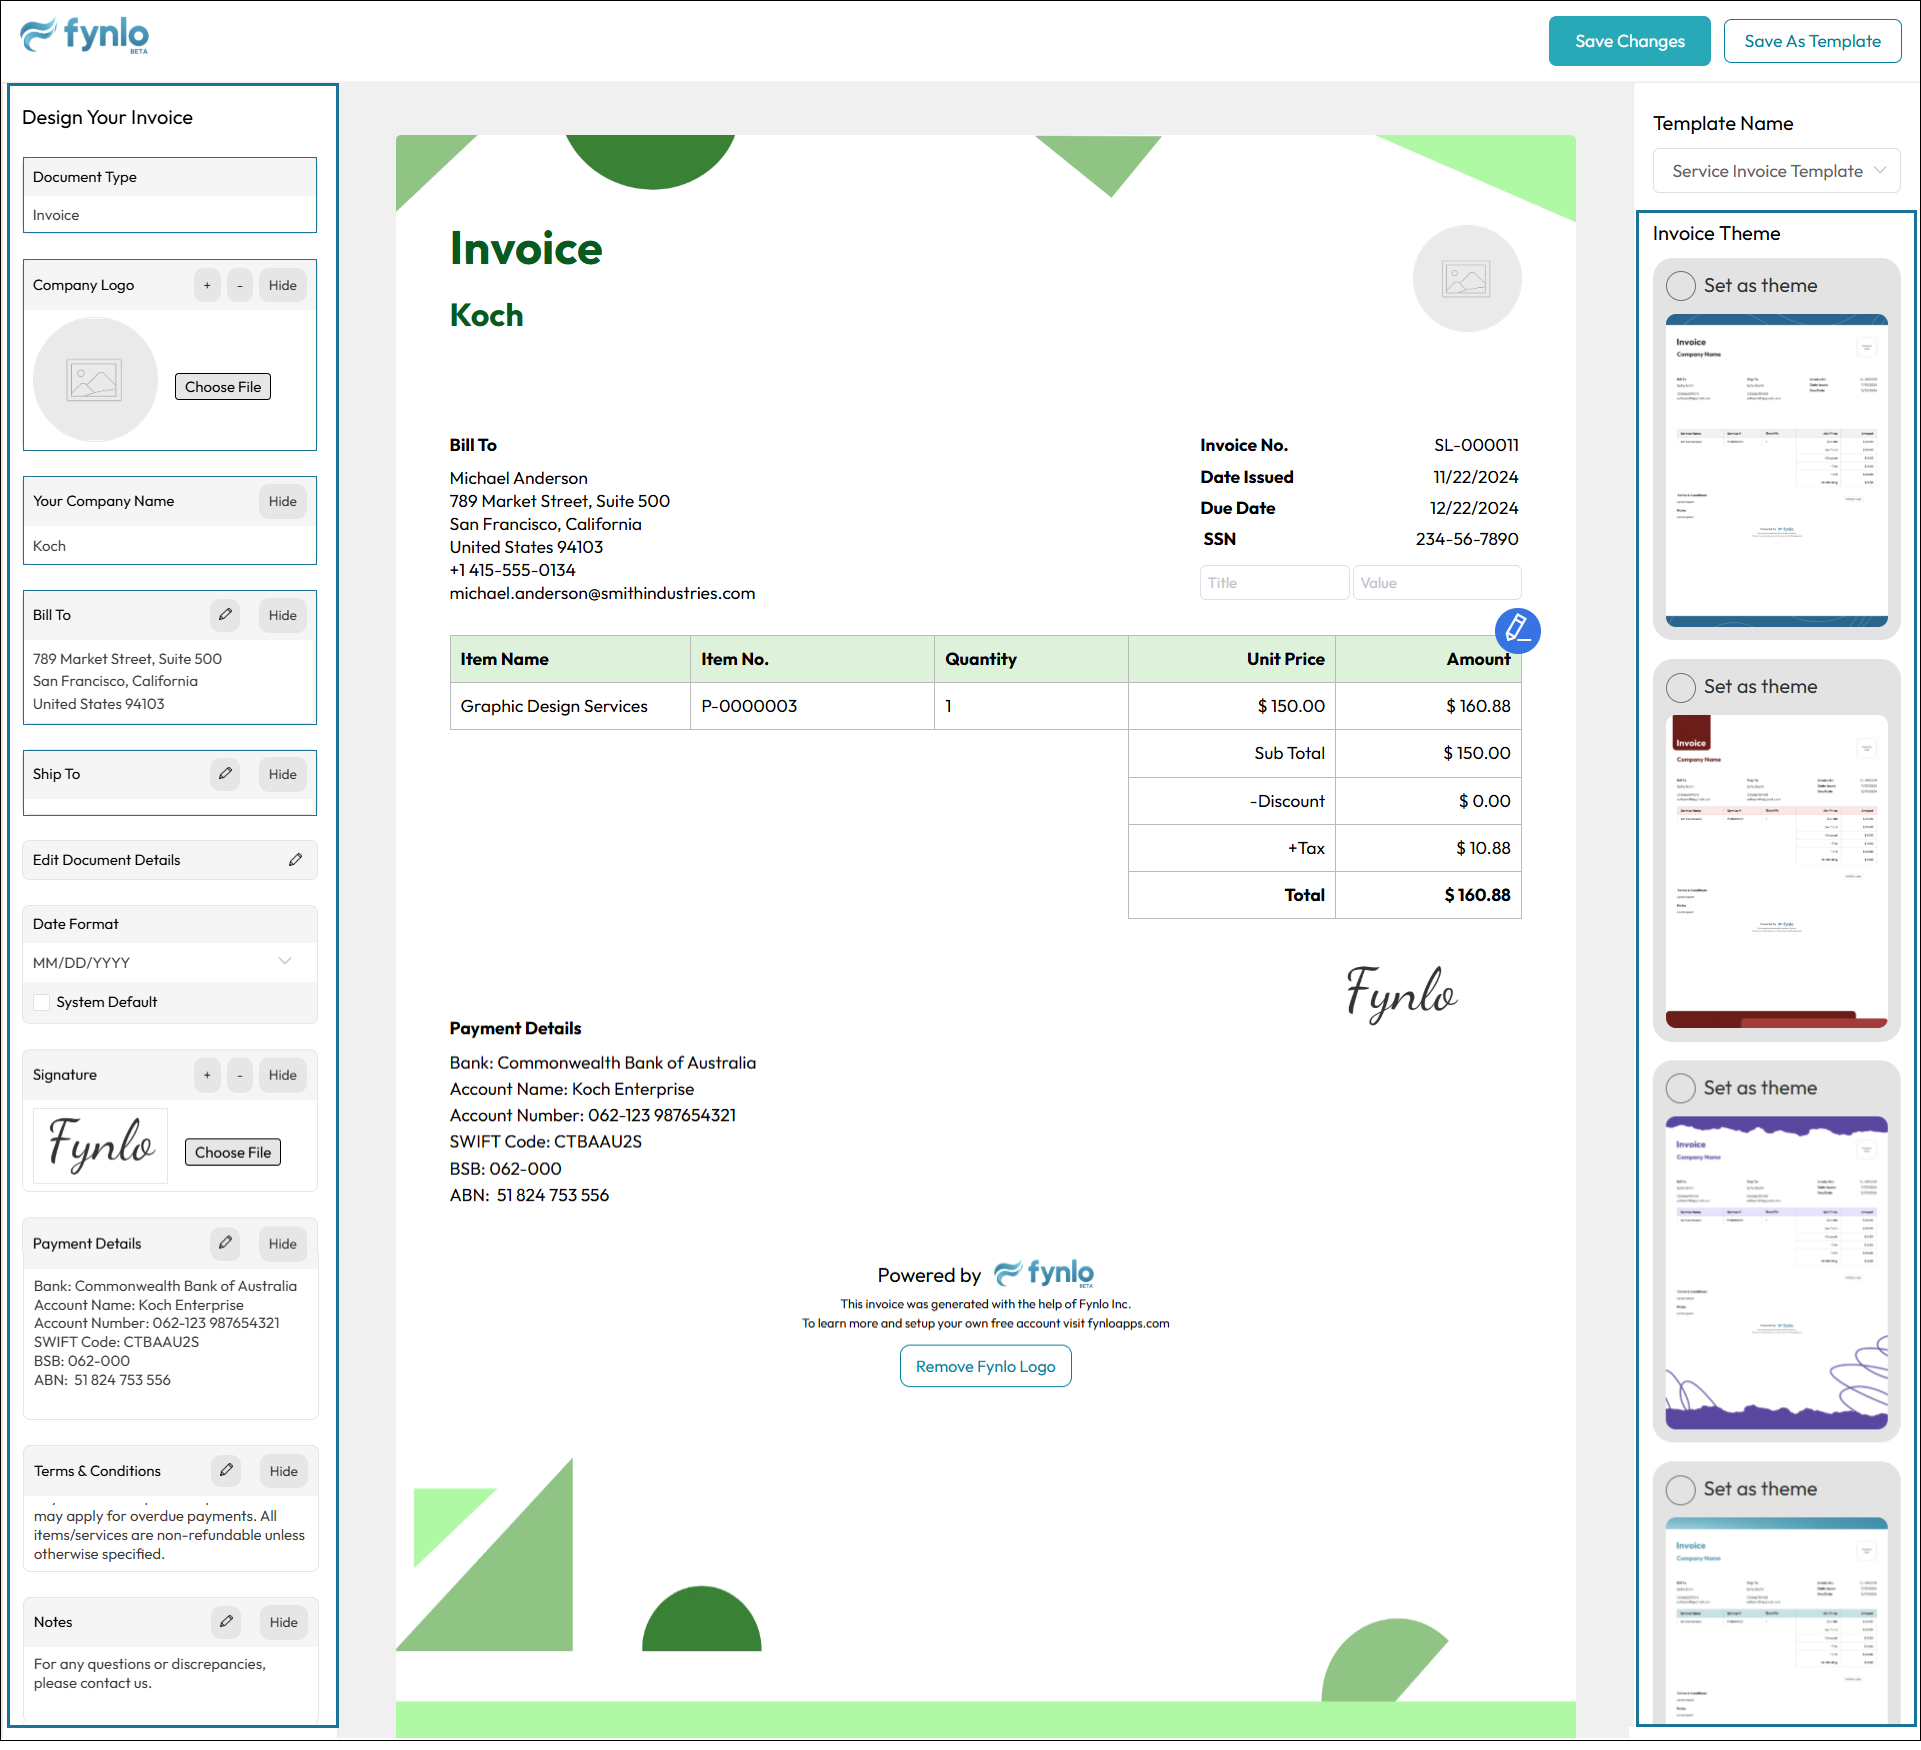Screen dimensions: 1921x1750
Task: Hide the Your Company Name section
Action: [x=283, y=501]
